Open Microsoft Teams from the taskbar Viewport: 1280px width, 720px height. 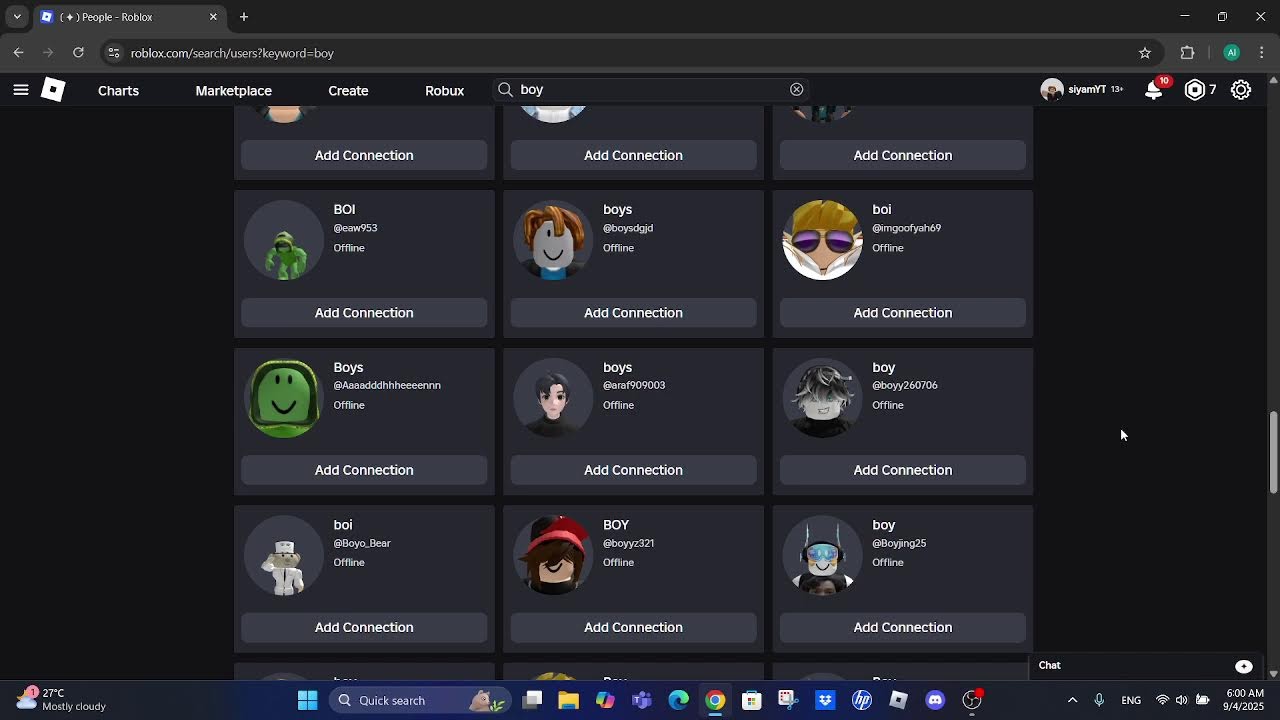[x=642, y=700]
